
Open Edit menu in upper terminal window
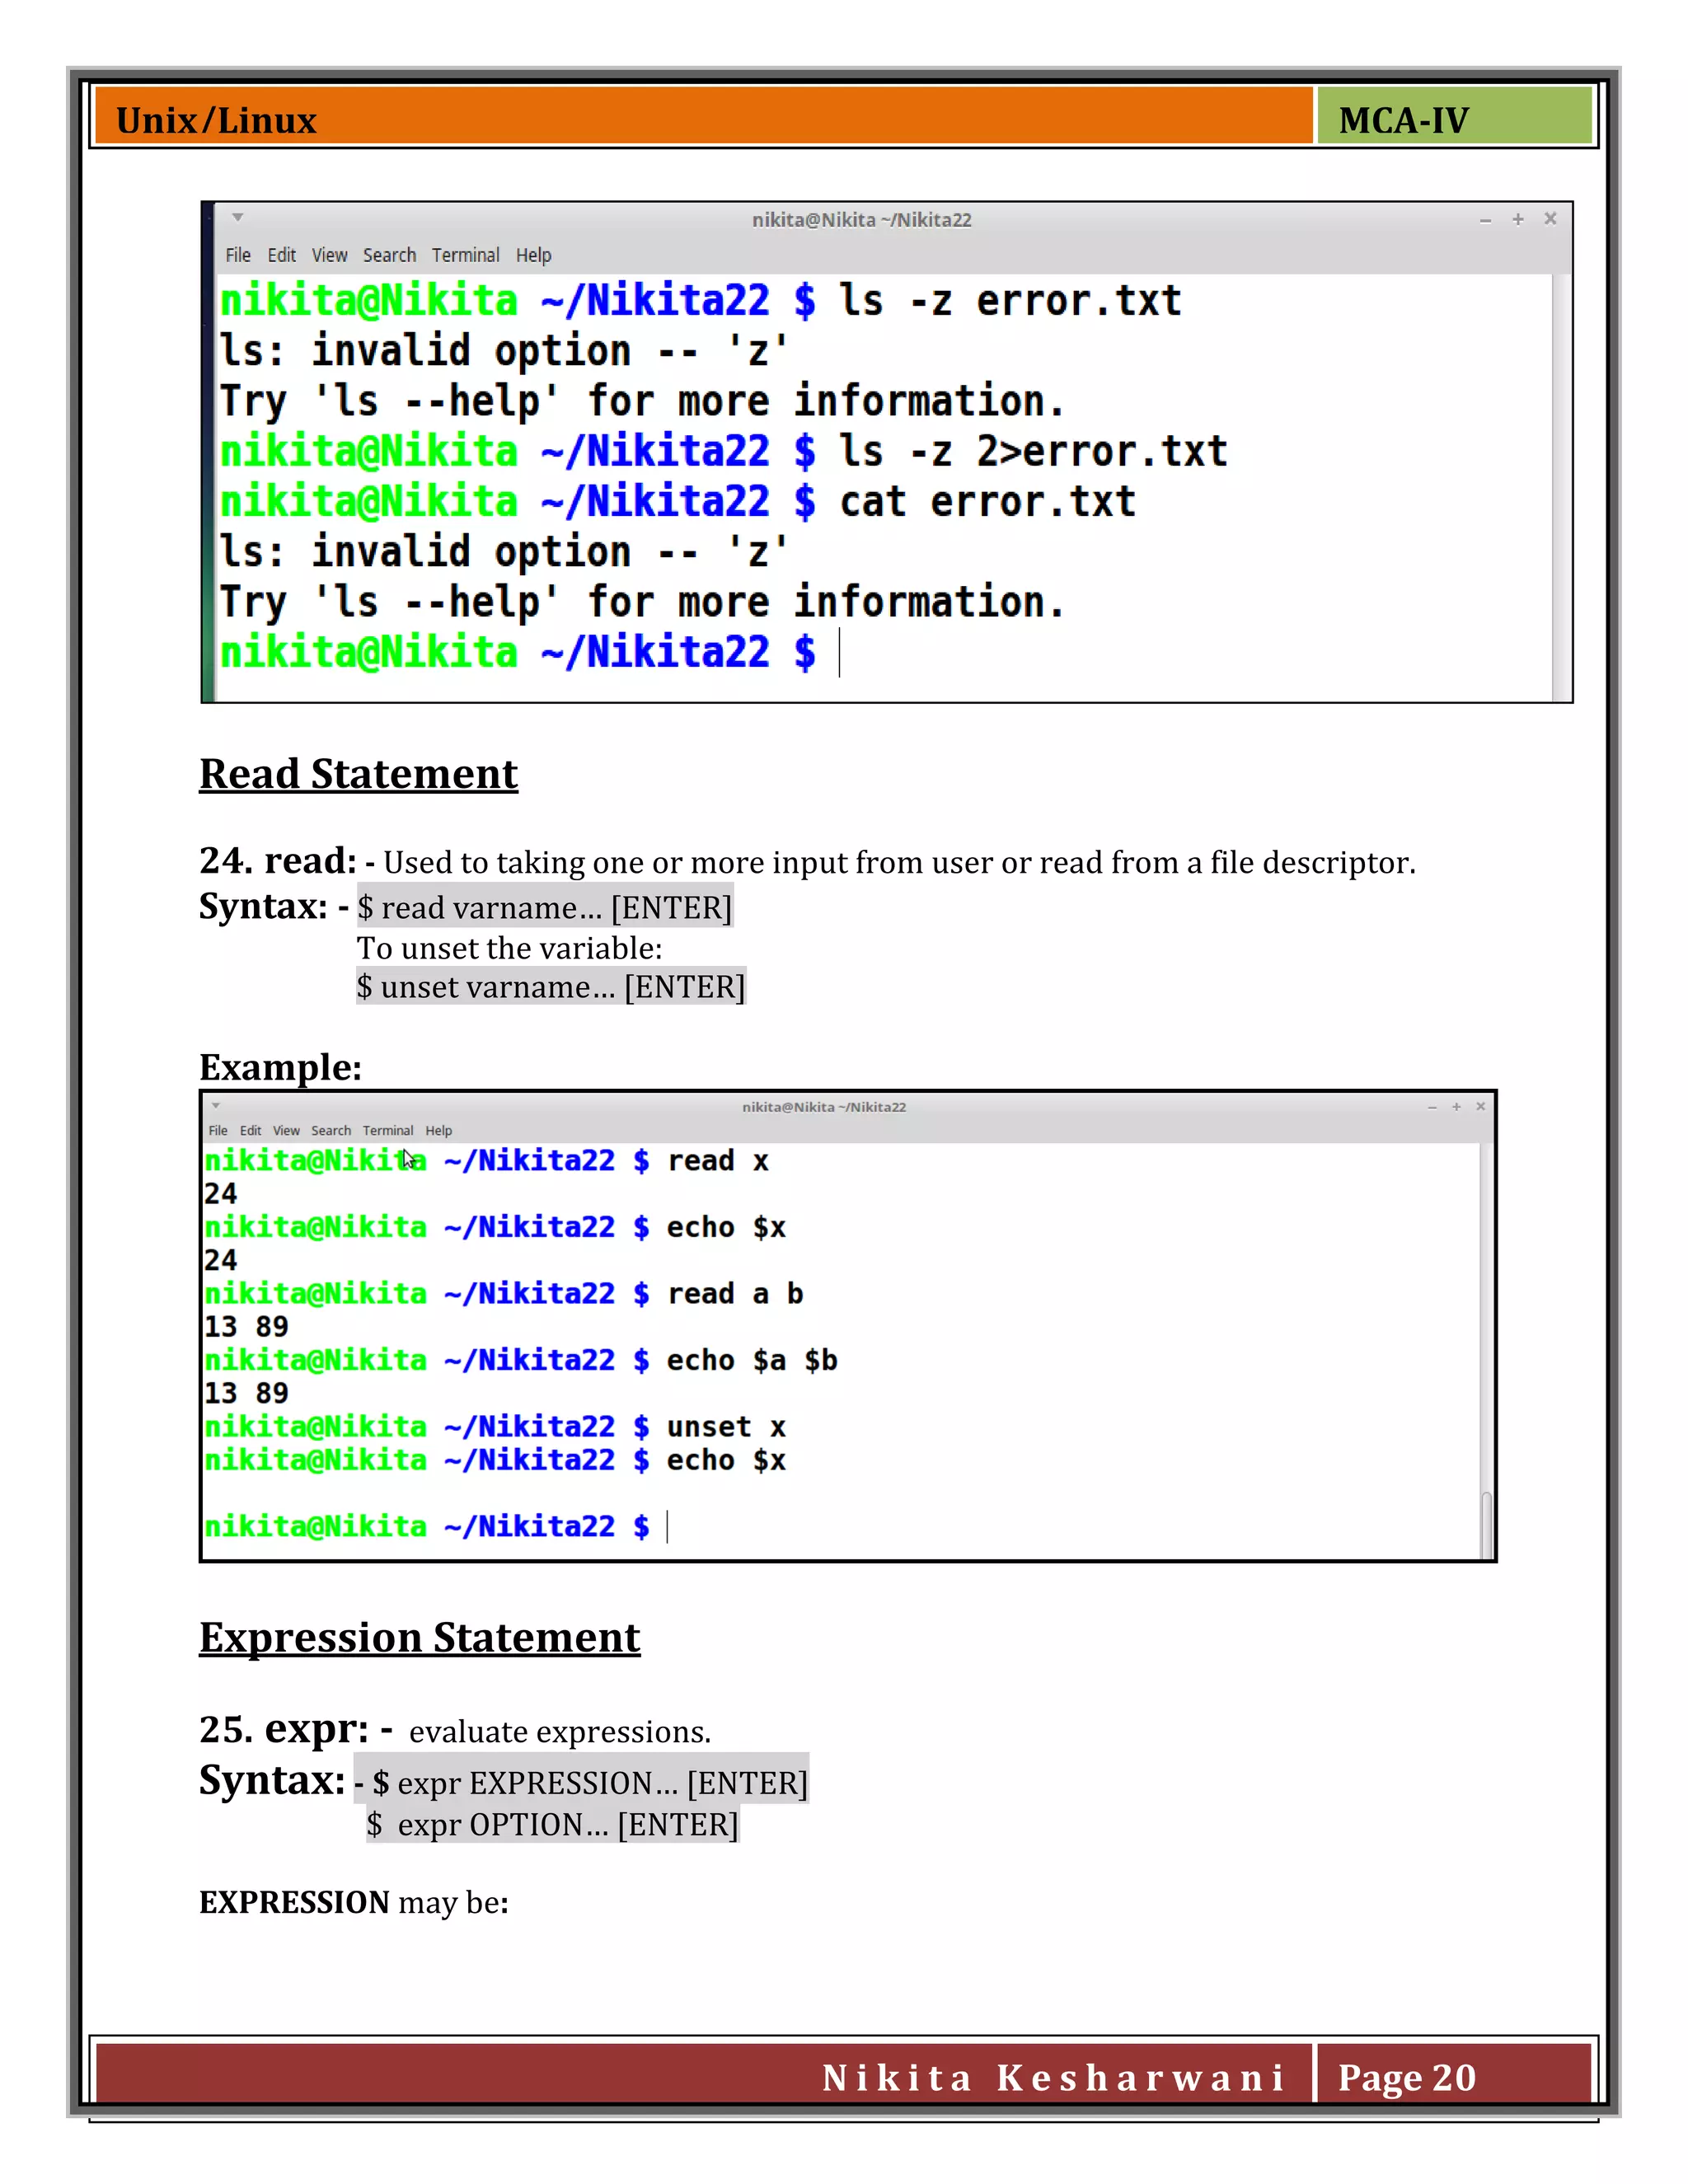pos(281,255)
